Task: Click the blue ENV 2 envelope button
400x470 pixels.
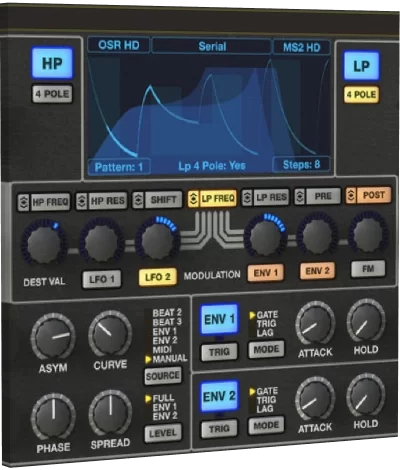Action: point(219,396)
